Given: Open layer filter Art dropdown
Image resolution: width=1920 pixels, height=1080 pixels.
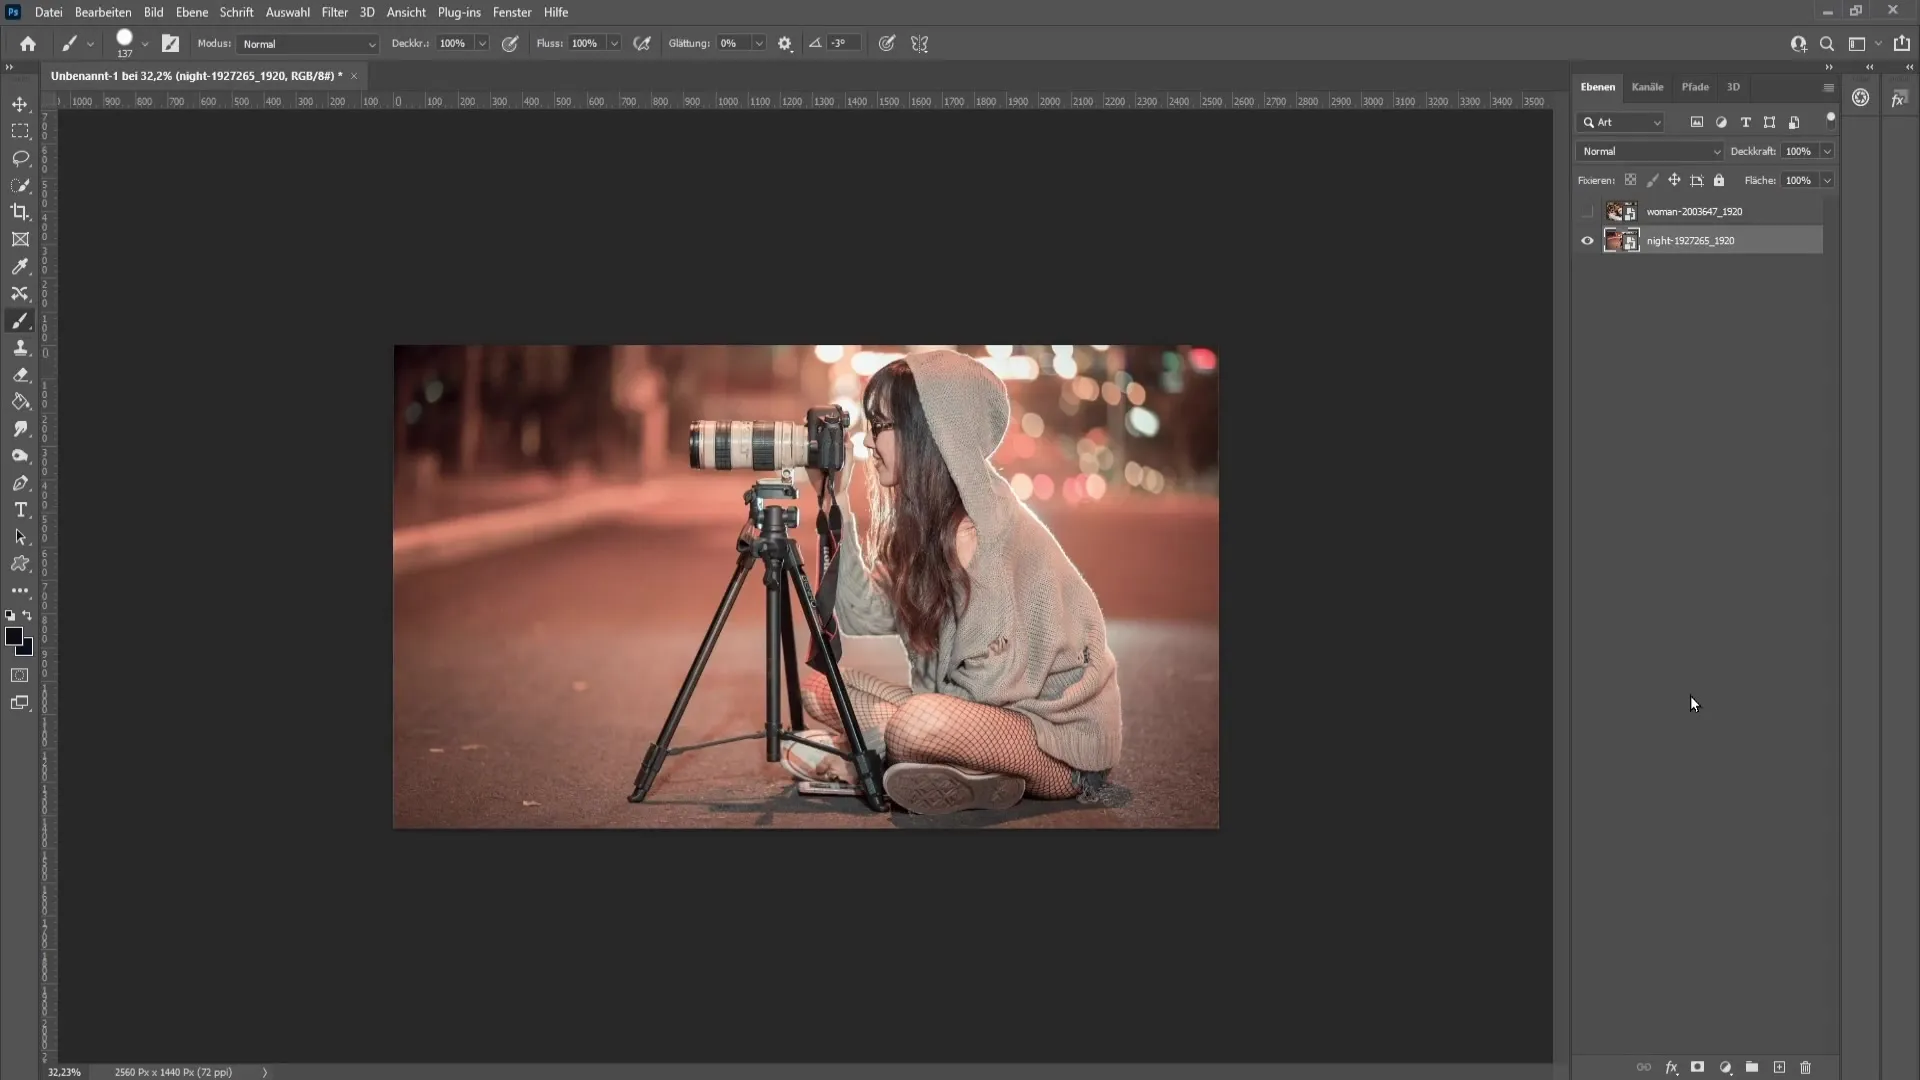Looking at the screenshot, I should 1622,122.
